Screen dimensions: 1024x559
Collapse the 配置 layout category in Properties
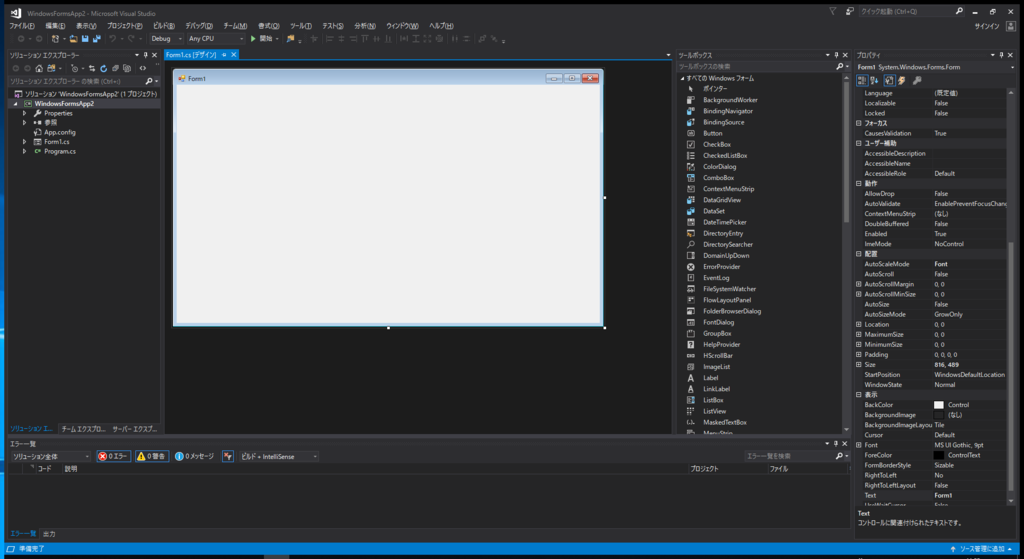point(859,254)
